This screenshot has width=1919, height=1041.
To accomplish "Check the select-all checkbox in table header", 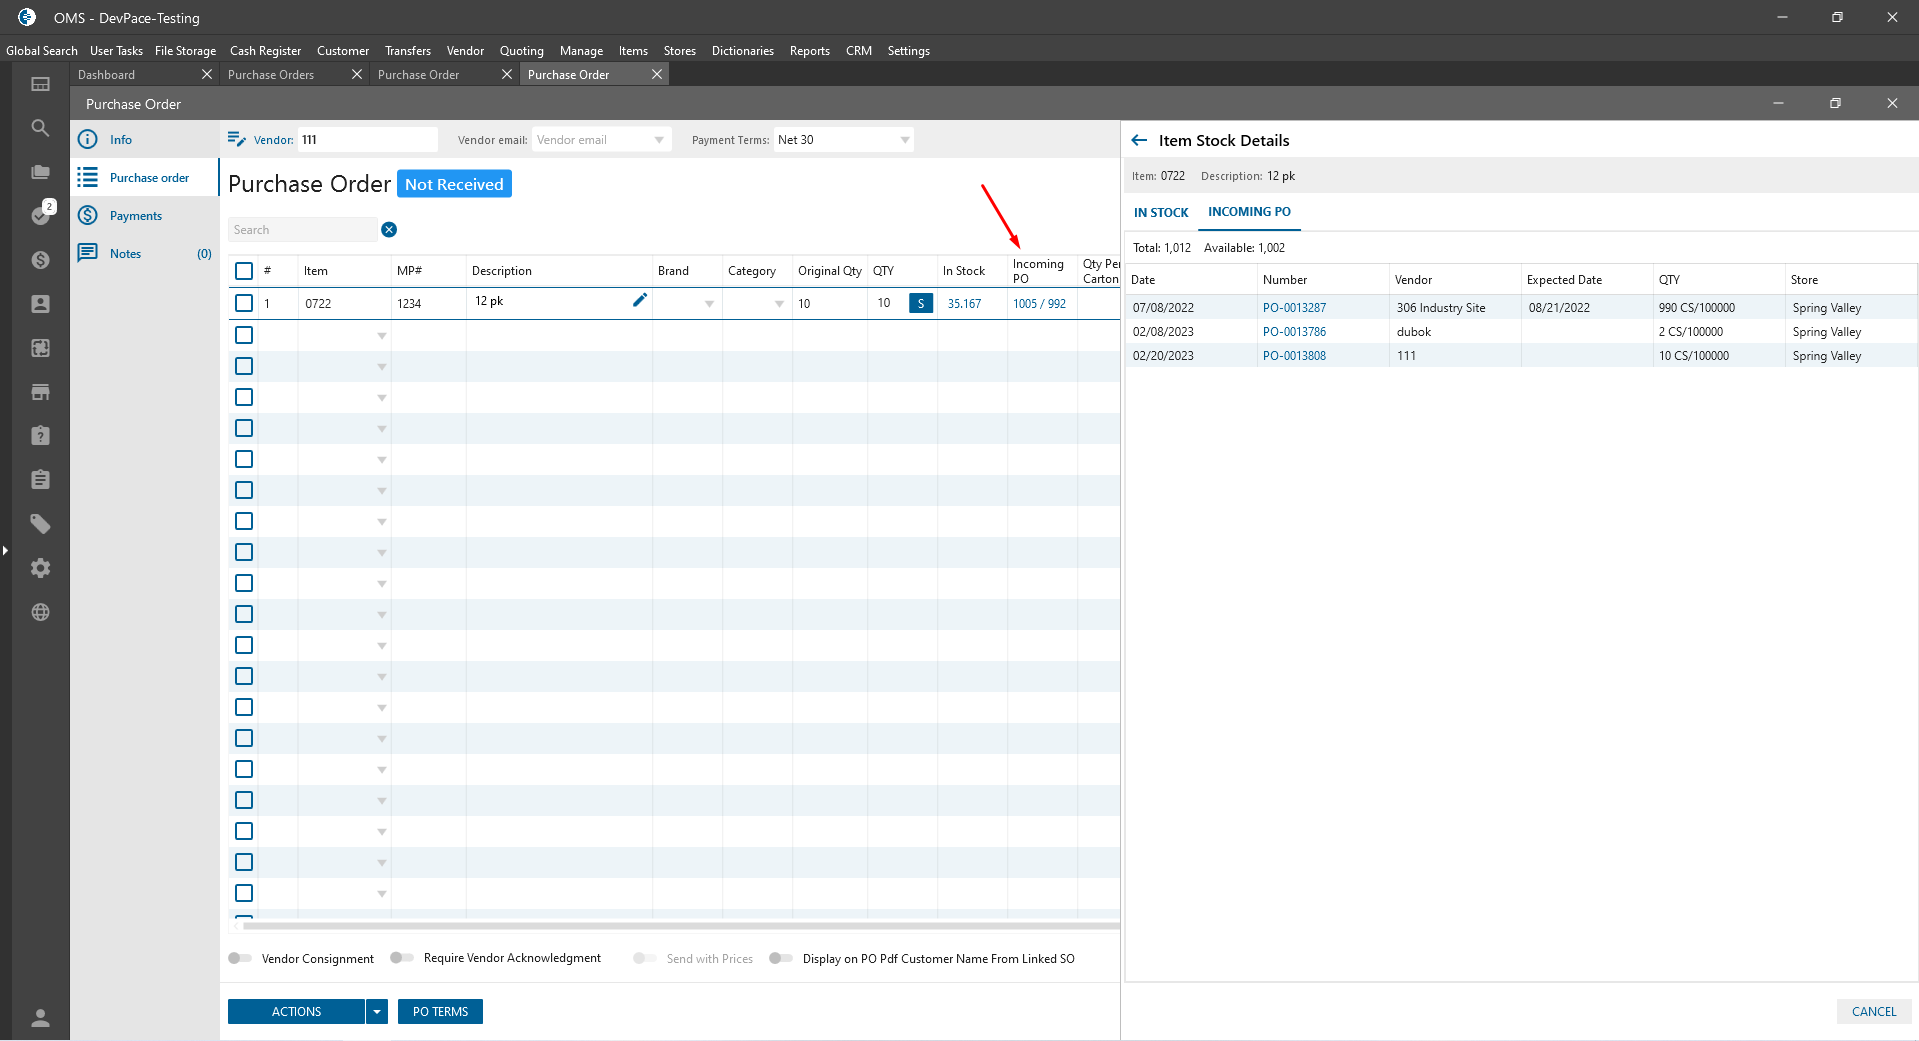I will pyautogui.click(x=244, y=271).
